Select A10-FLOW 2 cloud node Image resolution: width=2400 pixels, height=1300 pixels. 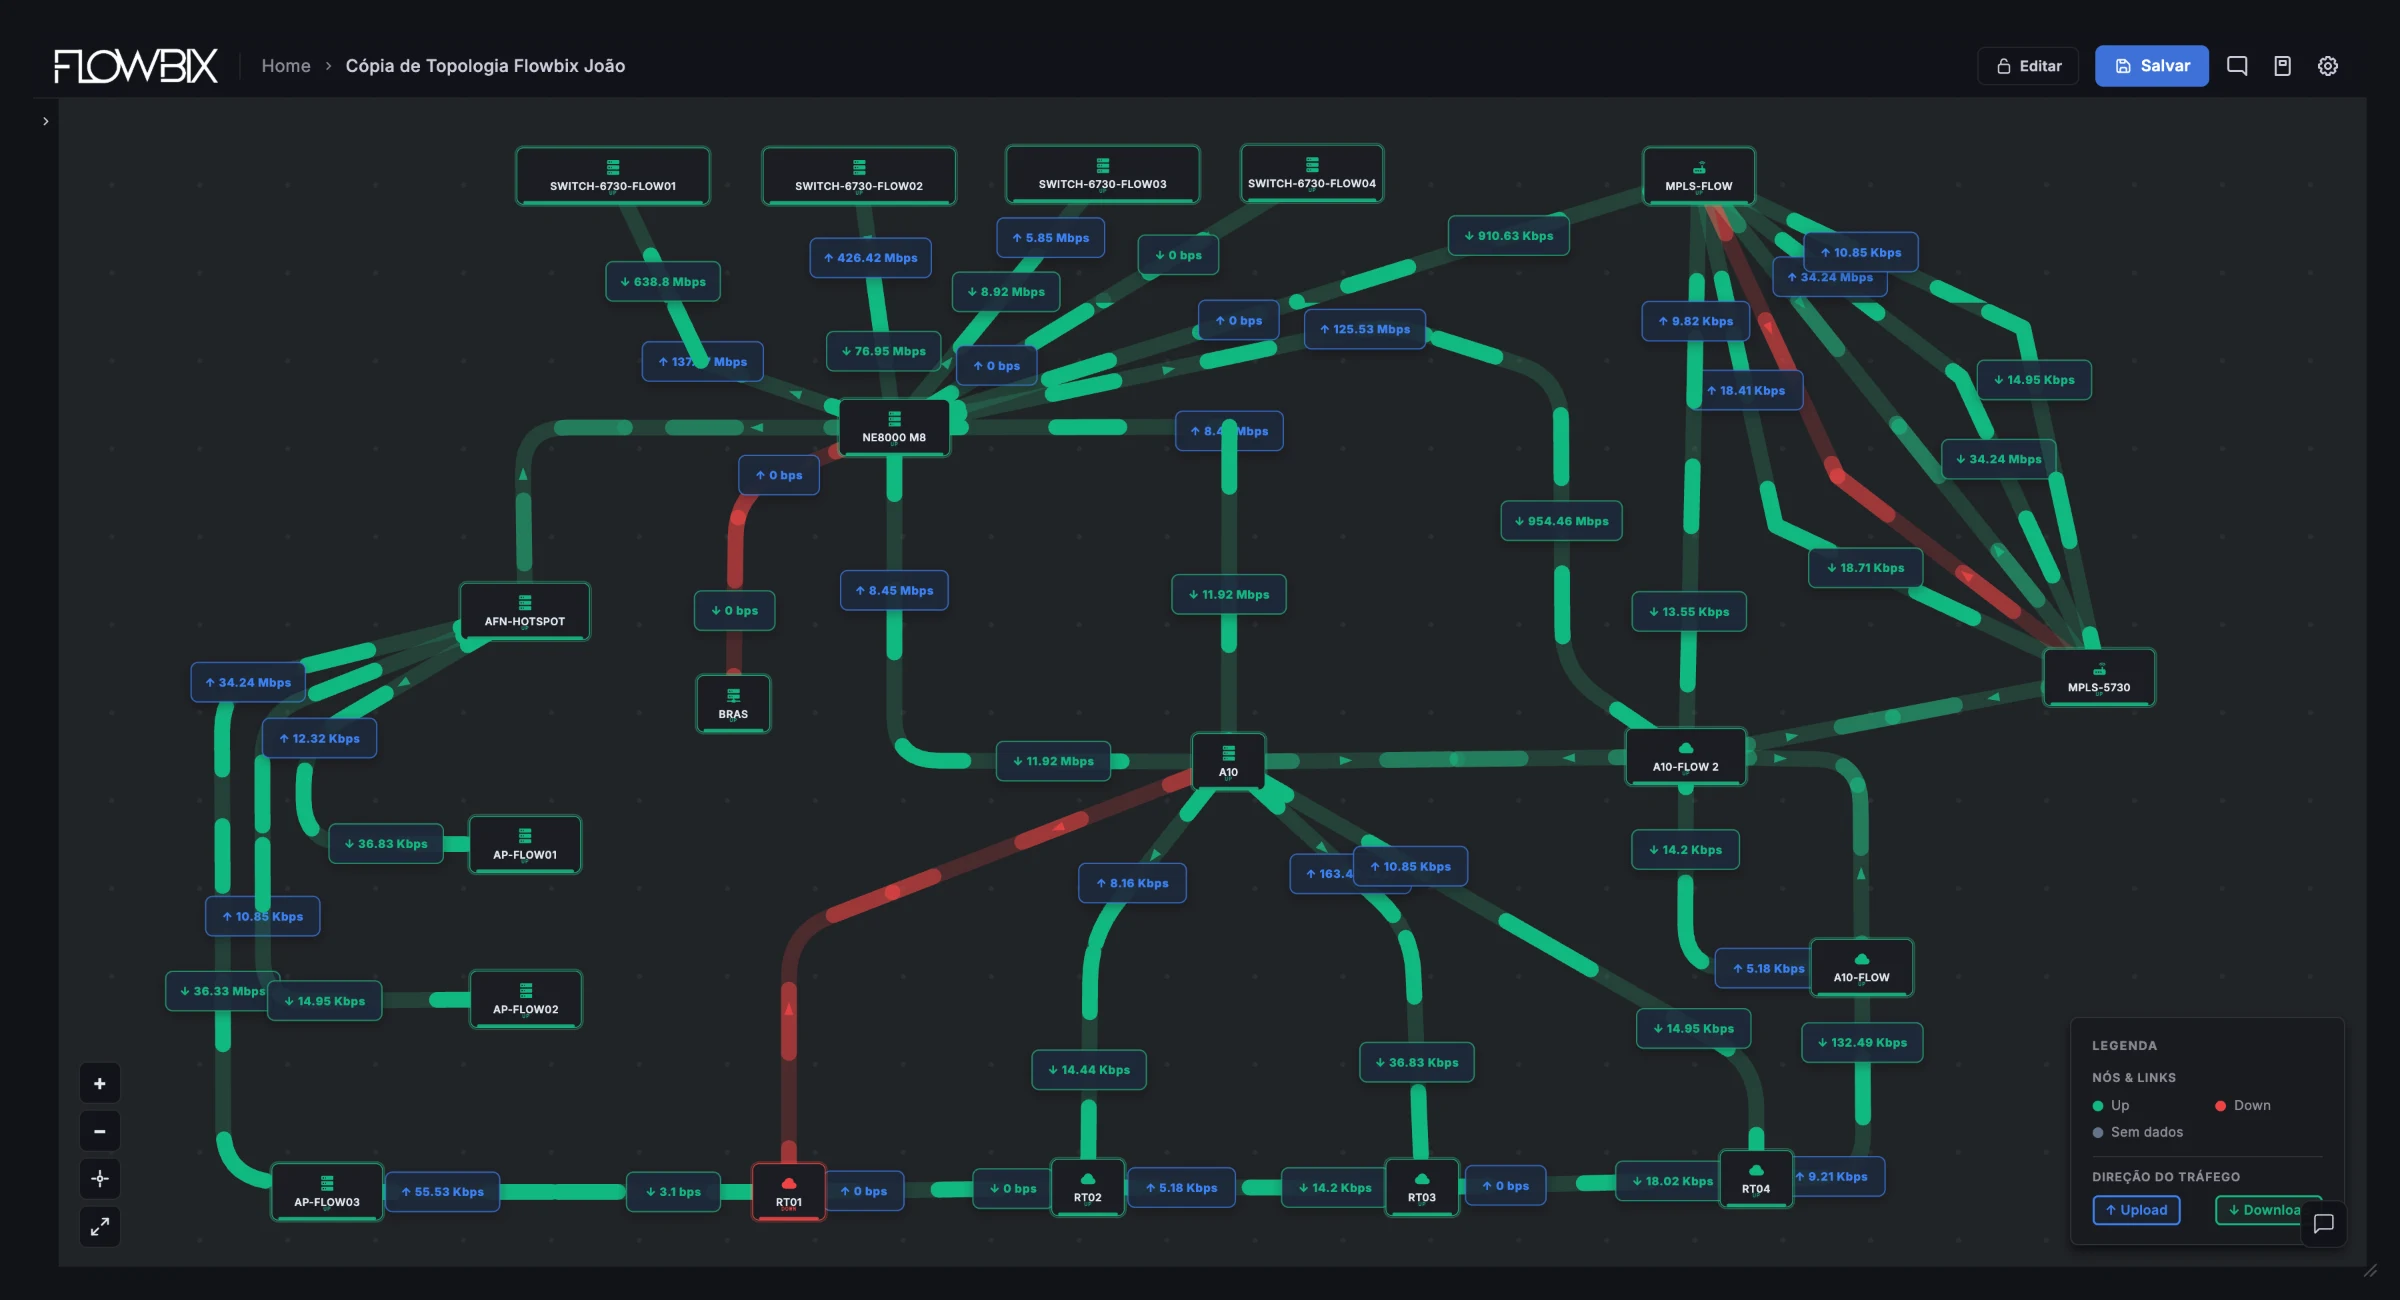(1686, 757)
